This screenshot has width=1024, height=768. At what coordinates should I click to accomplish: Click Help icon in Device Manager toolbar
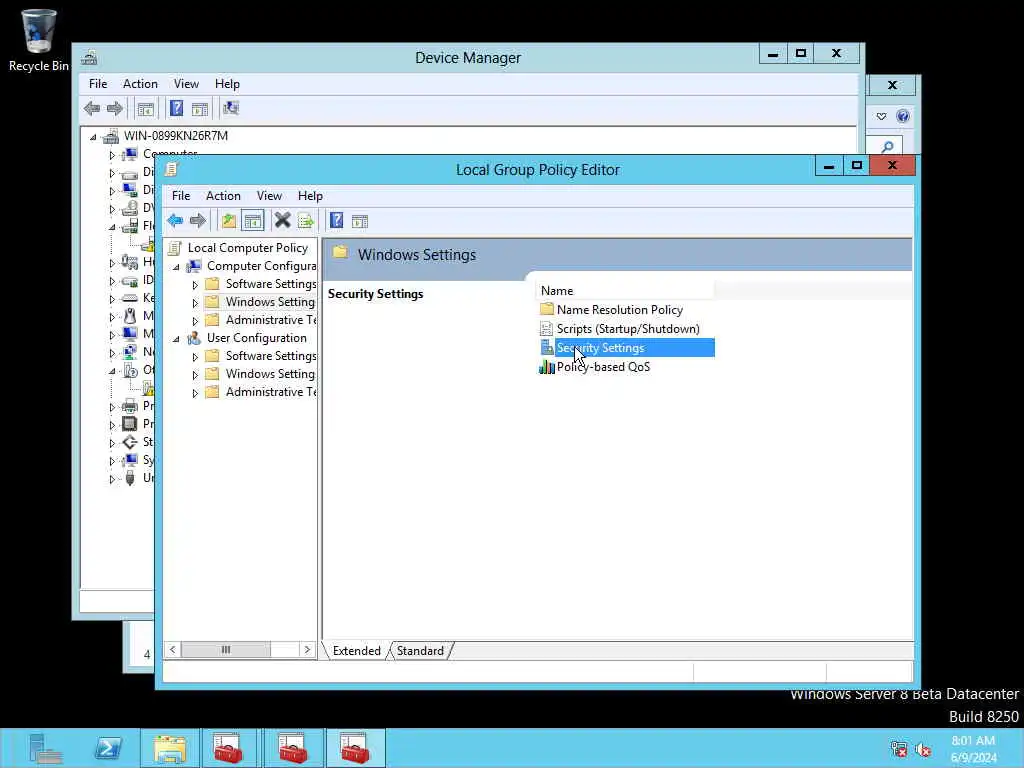(176, 108)
